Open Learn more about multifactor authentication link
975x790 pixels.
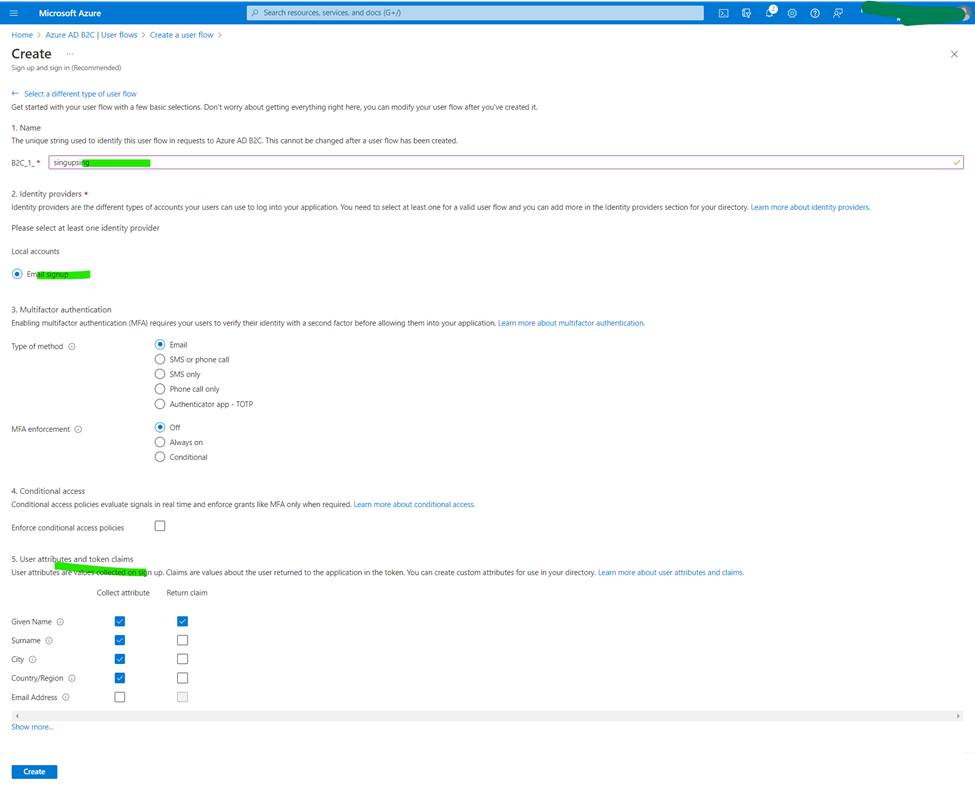pyautogui.click(x=571, y=323)
